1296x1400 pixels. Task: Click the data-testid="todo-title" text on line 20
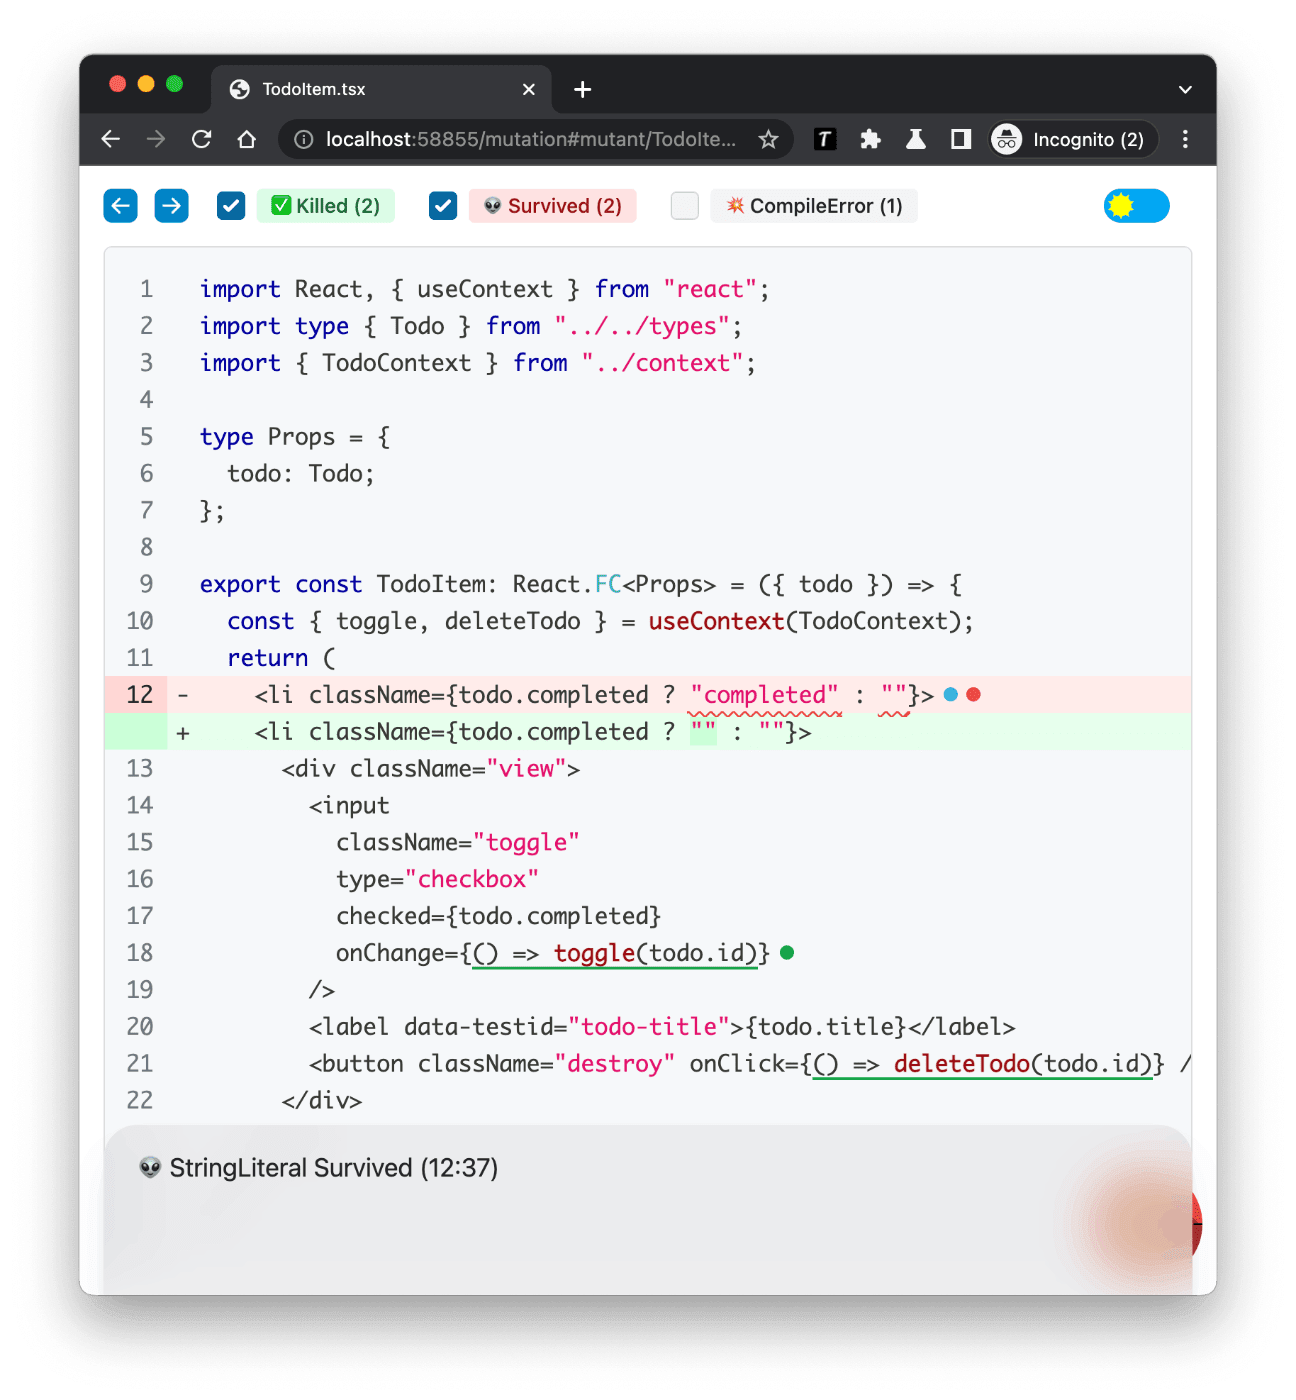(x=567, y=1027)
